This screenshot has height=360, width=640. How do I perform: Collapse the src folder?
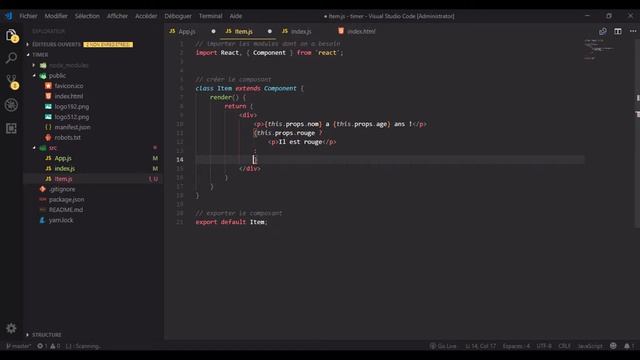click(x=53, y=148)
